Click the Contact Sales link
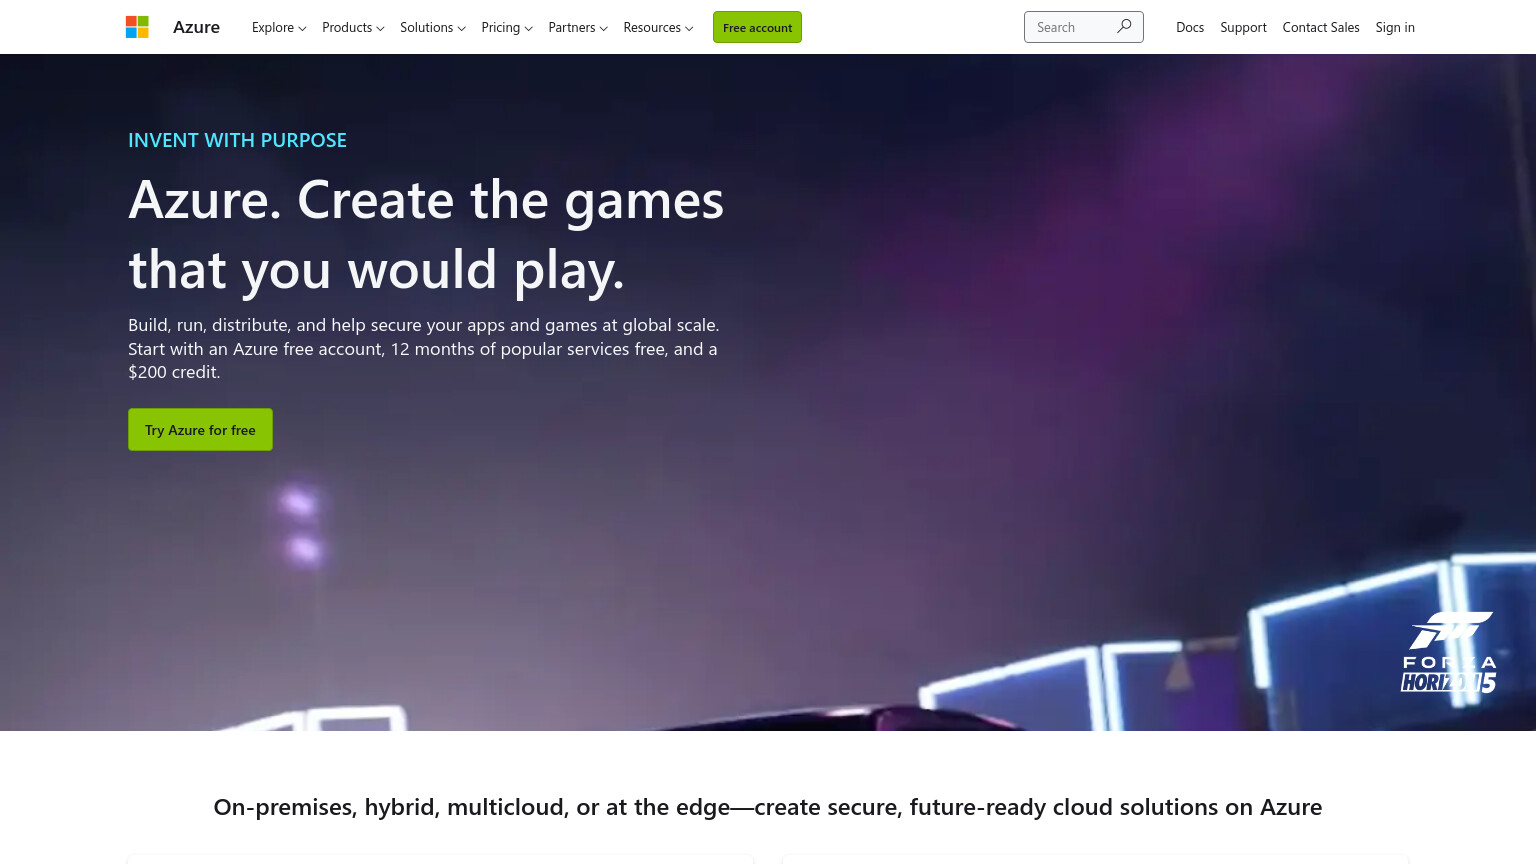This screenshot has width=1536, height=864. pyautogui.click(x=1321, y=28)
